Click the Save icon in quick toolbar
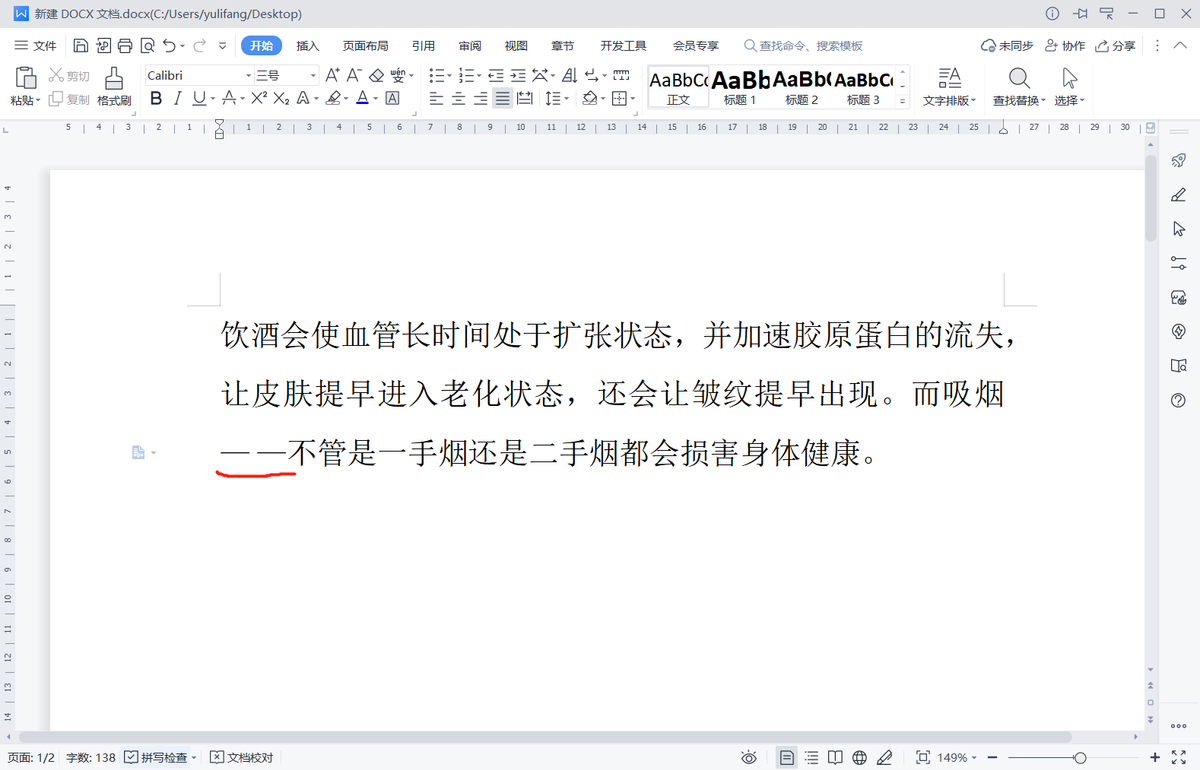1200x770 pixels. pyautogui.click(x=81, y=45)
